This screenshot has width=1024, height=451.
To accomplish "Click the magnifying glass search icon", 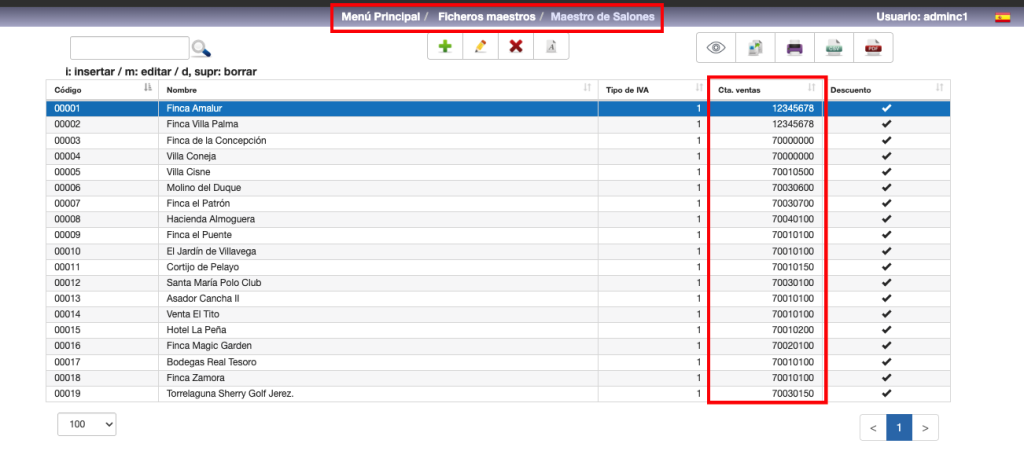I will (201, 48).
